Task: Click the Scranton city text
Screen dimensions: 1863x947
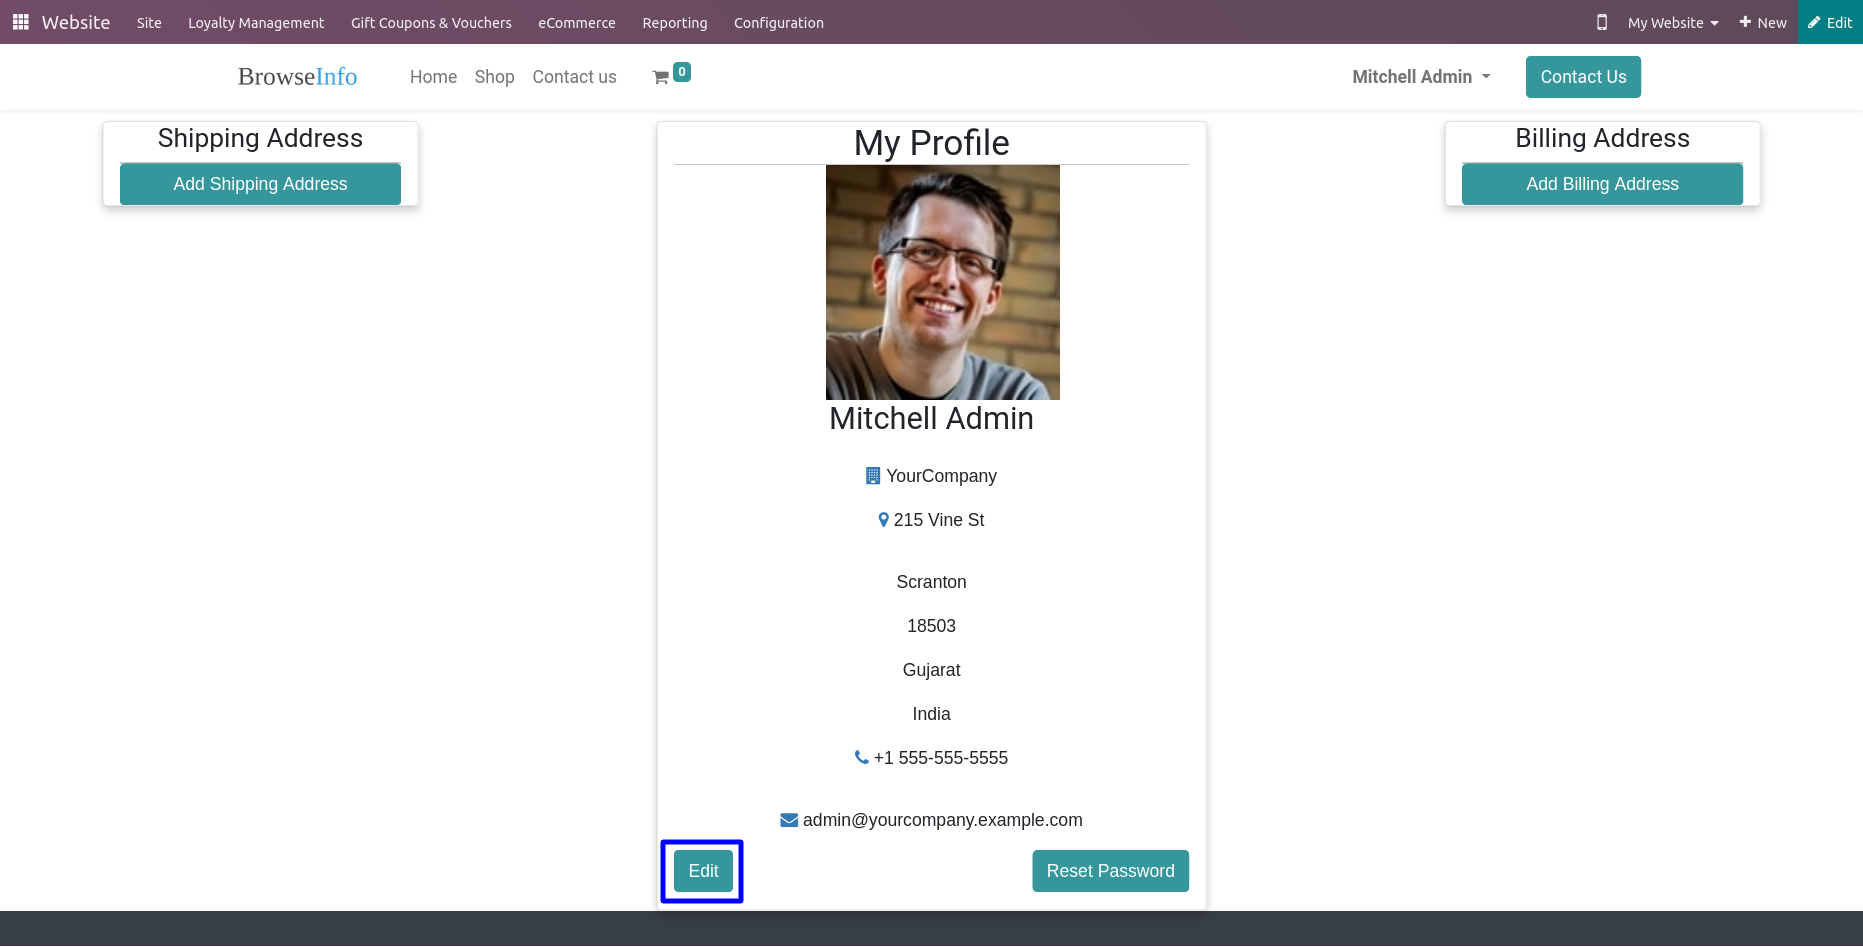Action: click(931, 582)
